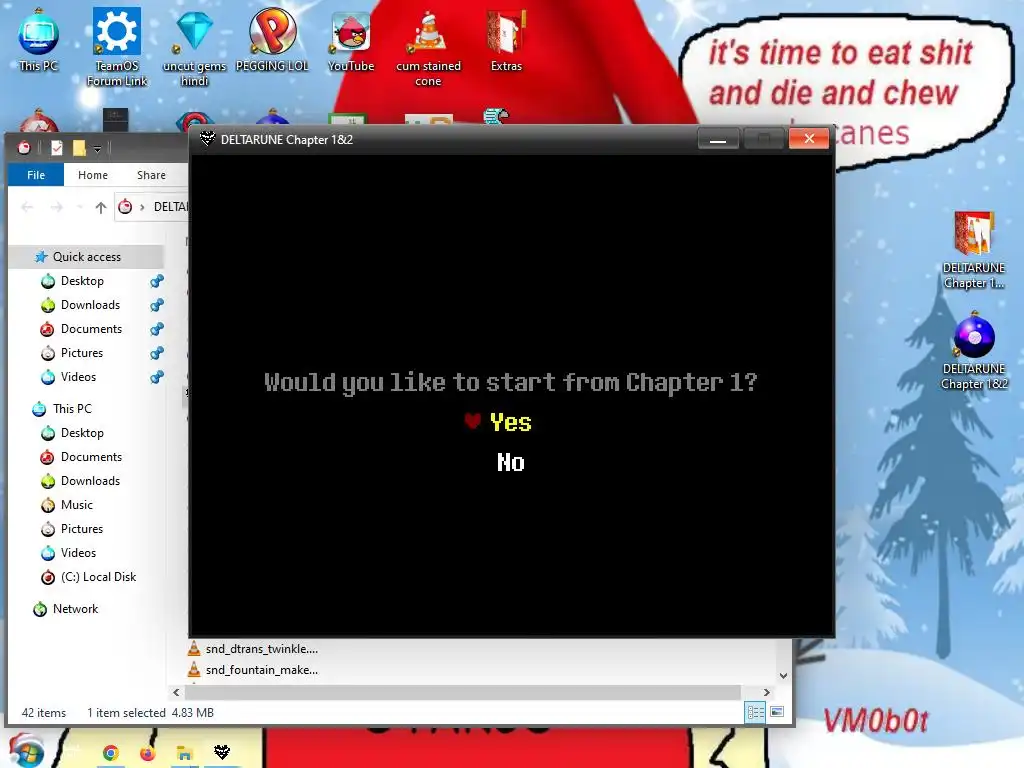Click New folder icon in Explorer title bar

point(79,148)
